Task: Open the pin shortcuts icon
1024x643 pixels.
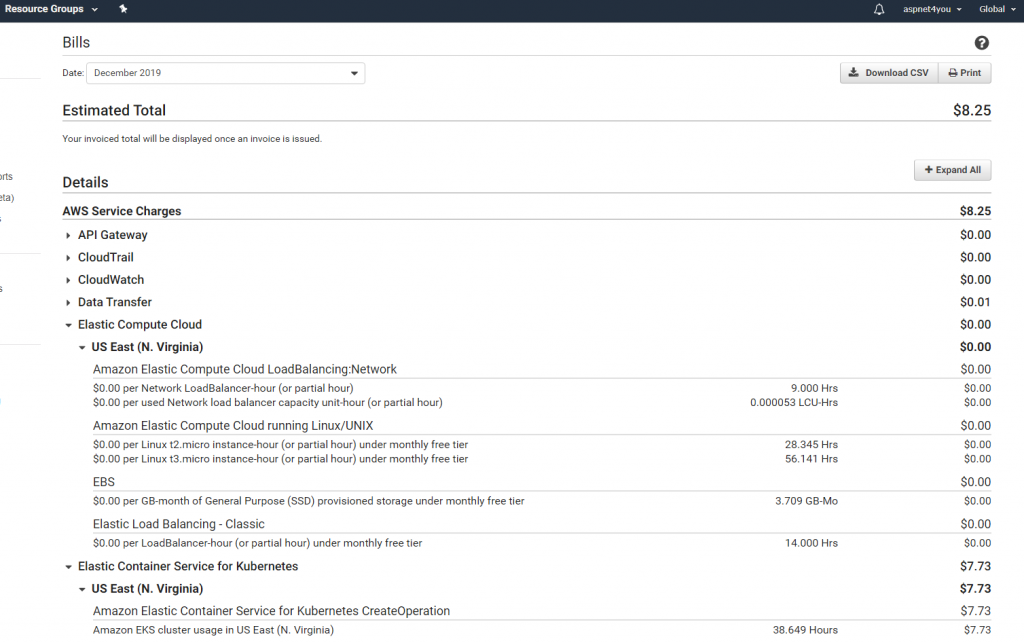Action: pyautogui.click(x=123, y=9)
